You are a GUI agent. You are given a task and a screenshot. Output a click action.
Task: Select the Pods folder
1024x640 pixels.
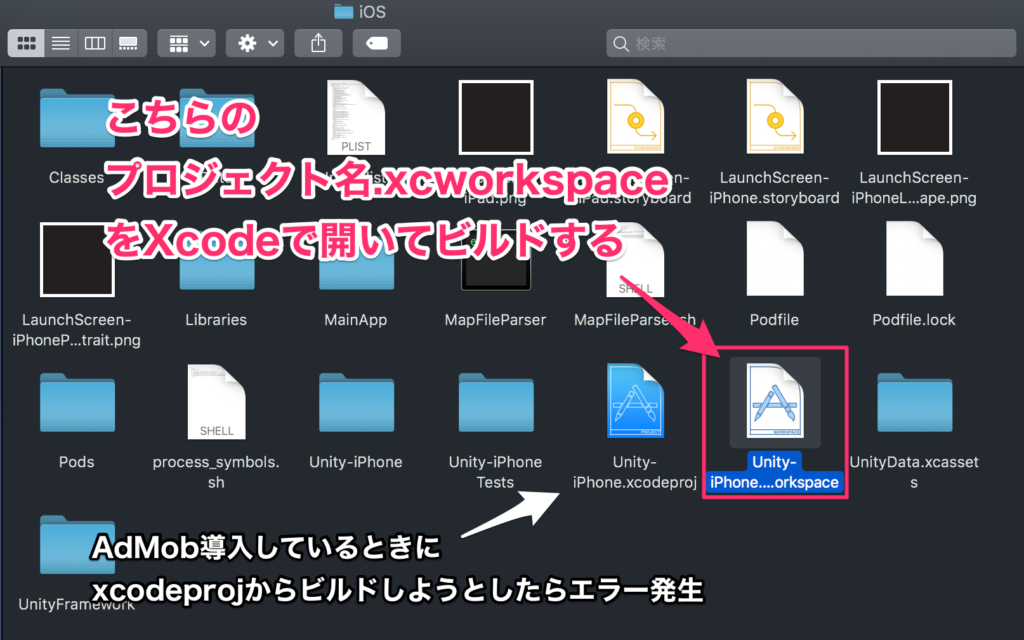pyautogui.click(x=77, y=402)
